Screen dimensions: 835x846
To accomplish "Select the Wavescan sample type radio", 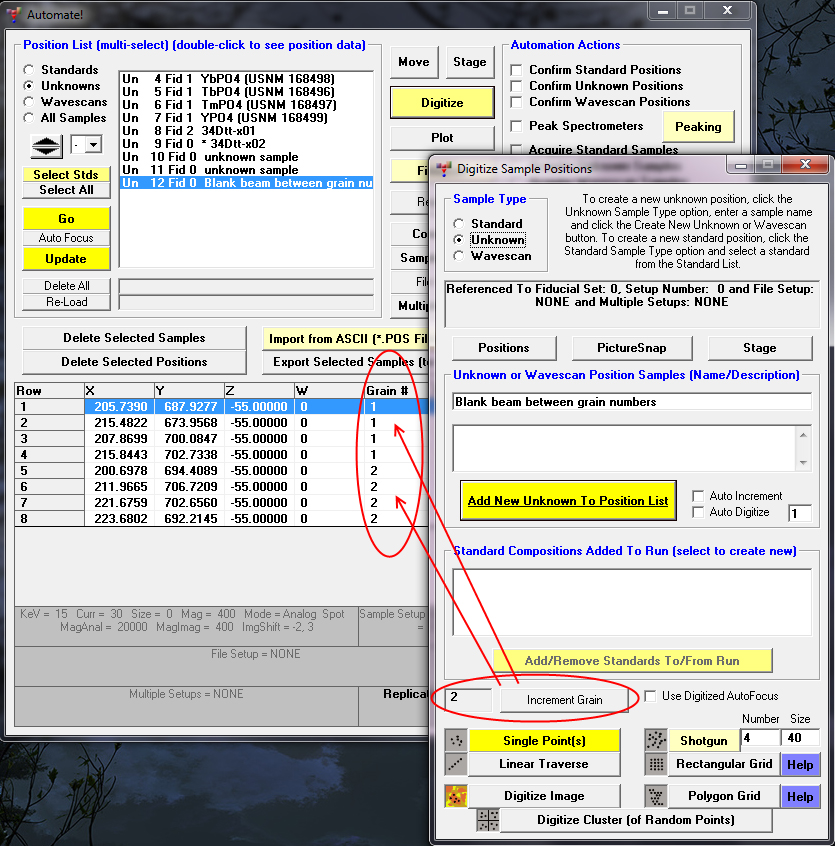I will point(459,256).
